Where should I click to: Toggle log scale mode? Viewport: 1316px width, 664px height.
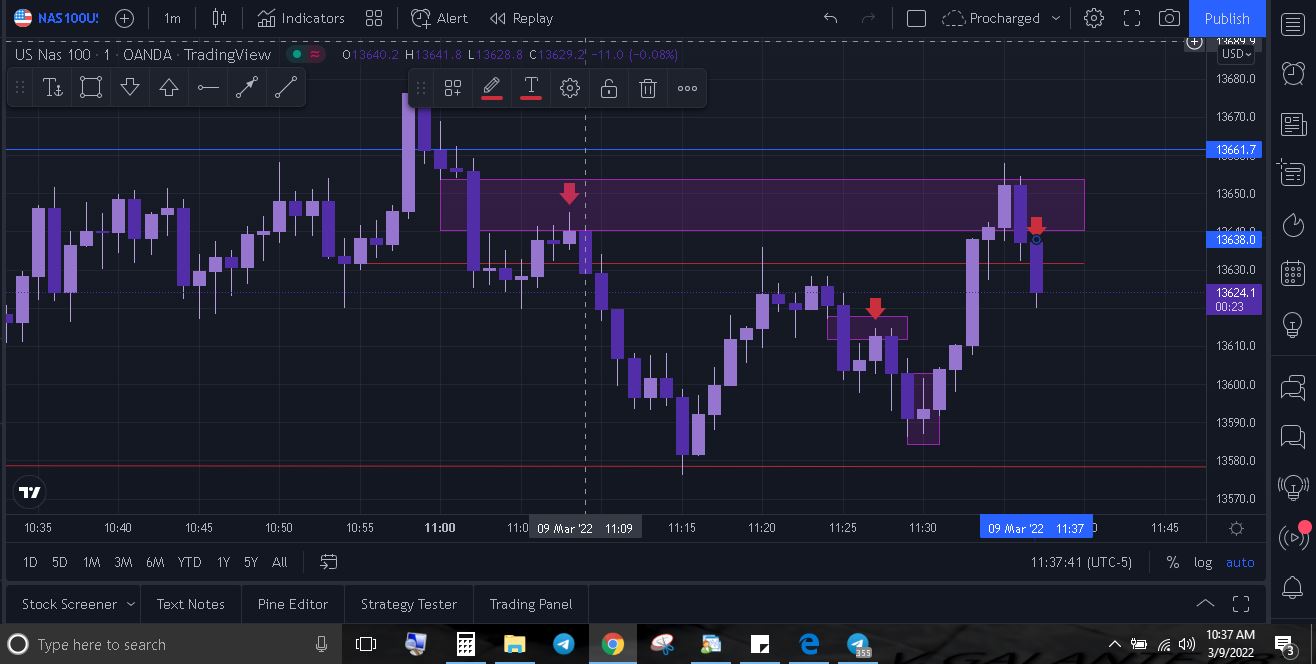(1203, 562)
